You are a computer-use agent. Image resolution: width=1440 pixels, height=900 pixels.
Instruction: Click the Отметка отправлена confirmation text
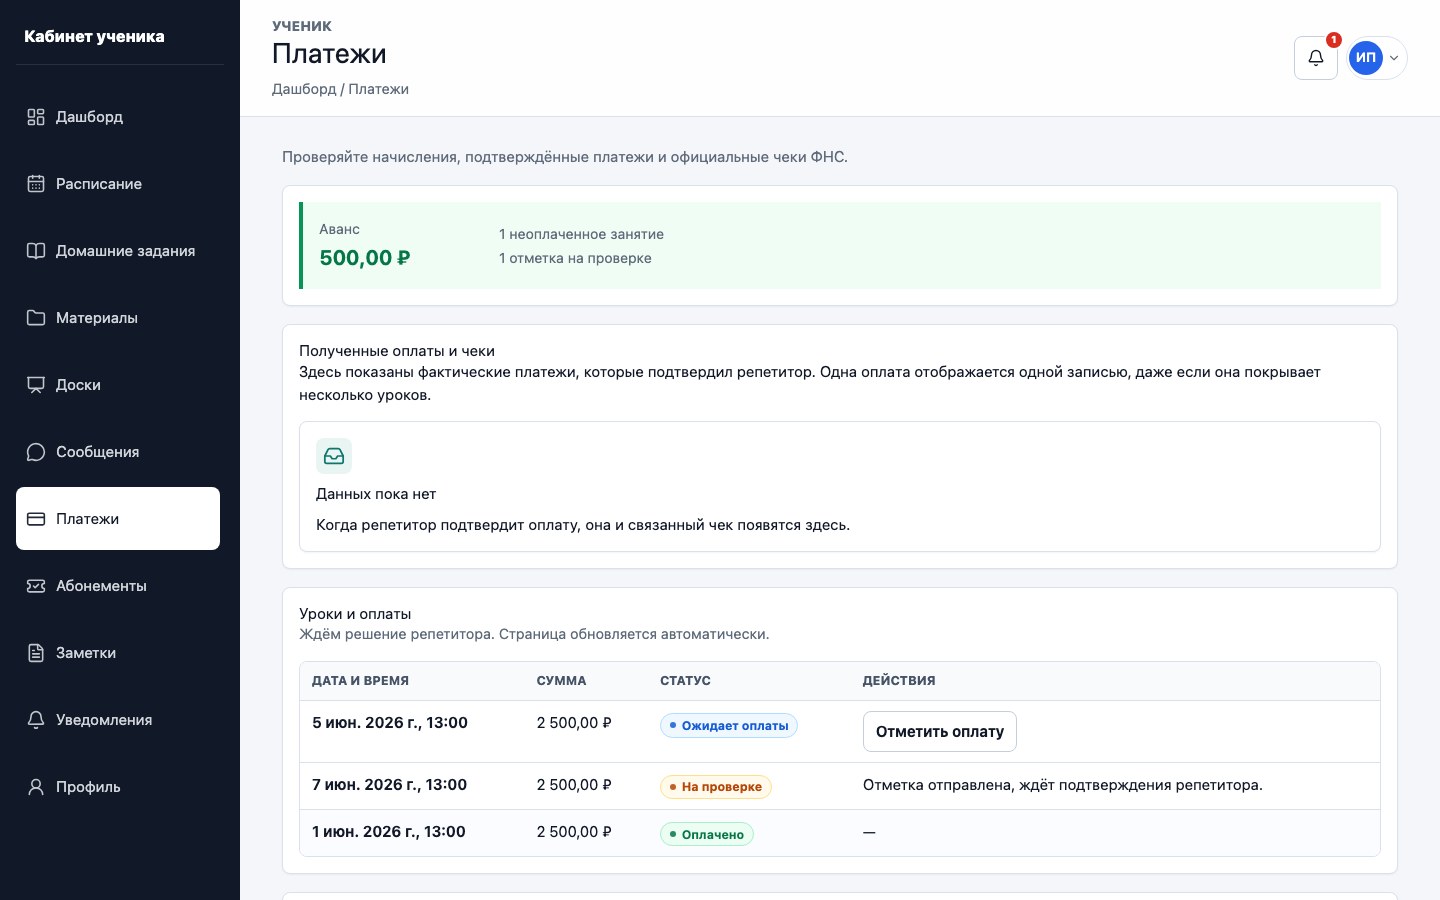point(1063,785)
